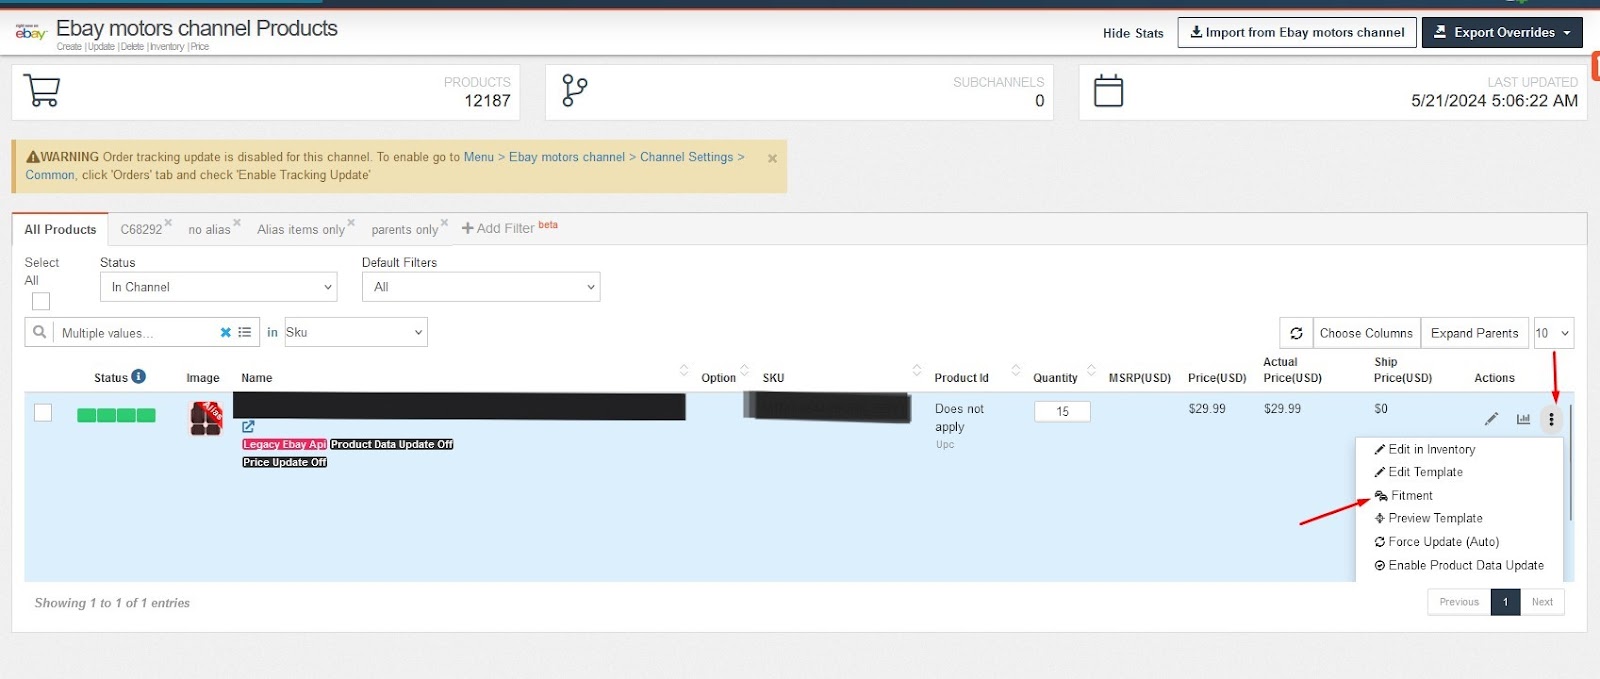This screenshot has width=1600, height=679.
Task: Open the Status 'In Channel' dropdown
Action: click(x=219, y=287)
